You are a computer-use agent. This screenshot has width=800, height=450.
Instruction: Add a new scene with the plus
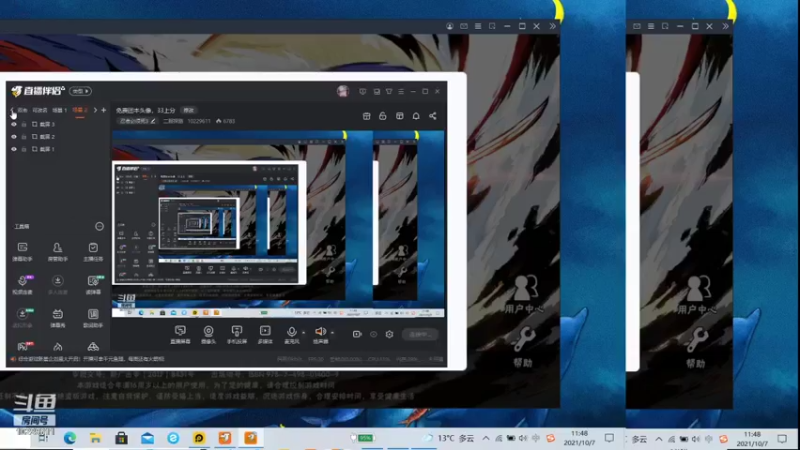104,110
